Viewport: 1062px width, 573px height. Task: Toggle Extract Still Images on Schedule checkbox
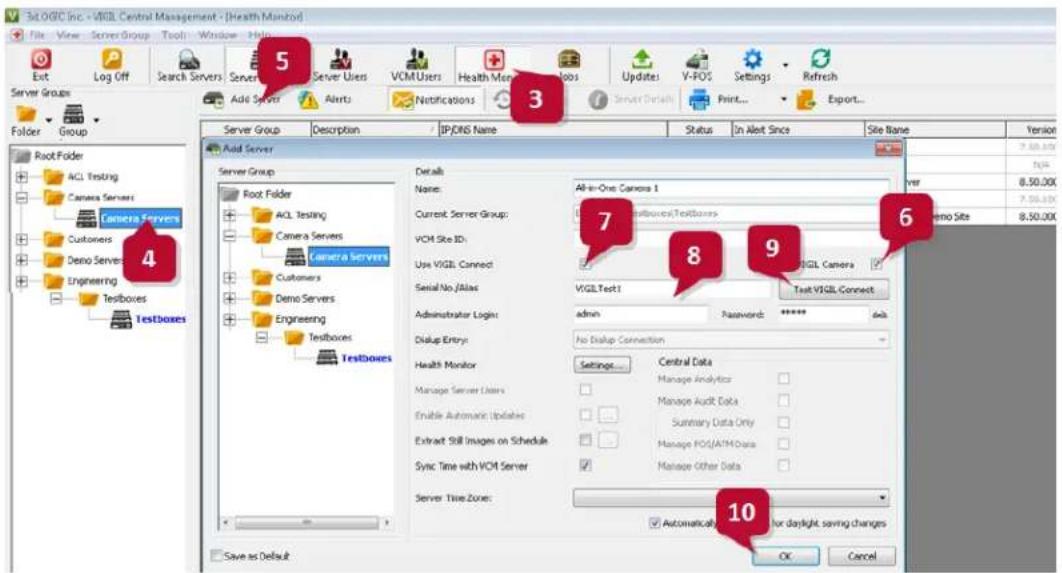point(586,440)
